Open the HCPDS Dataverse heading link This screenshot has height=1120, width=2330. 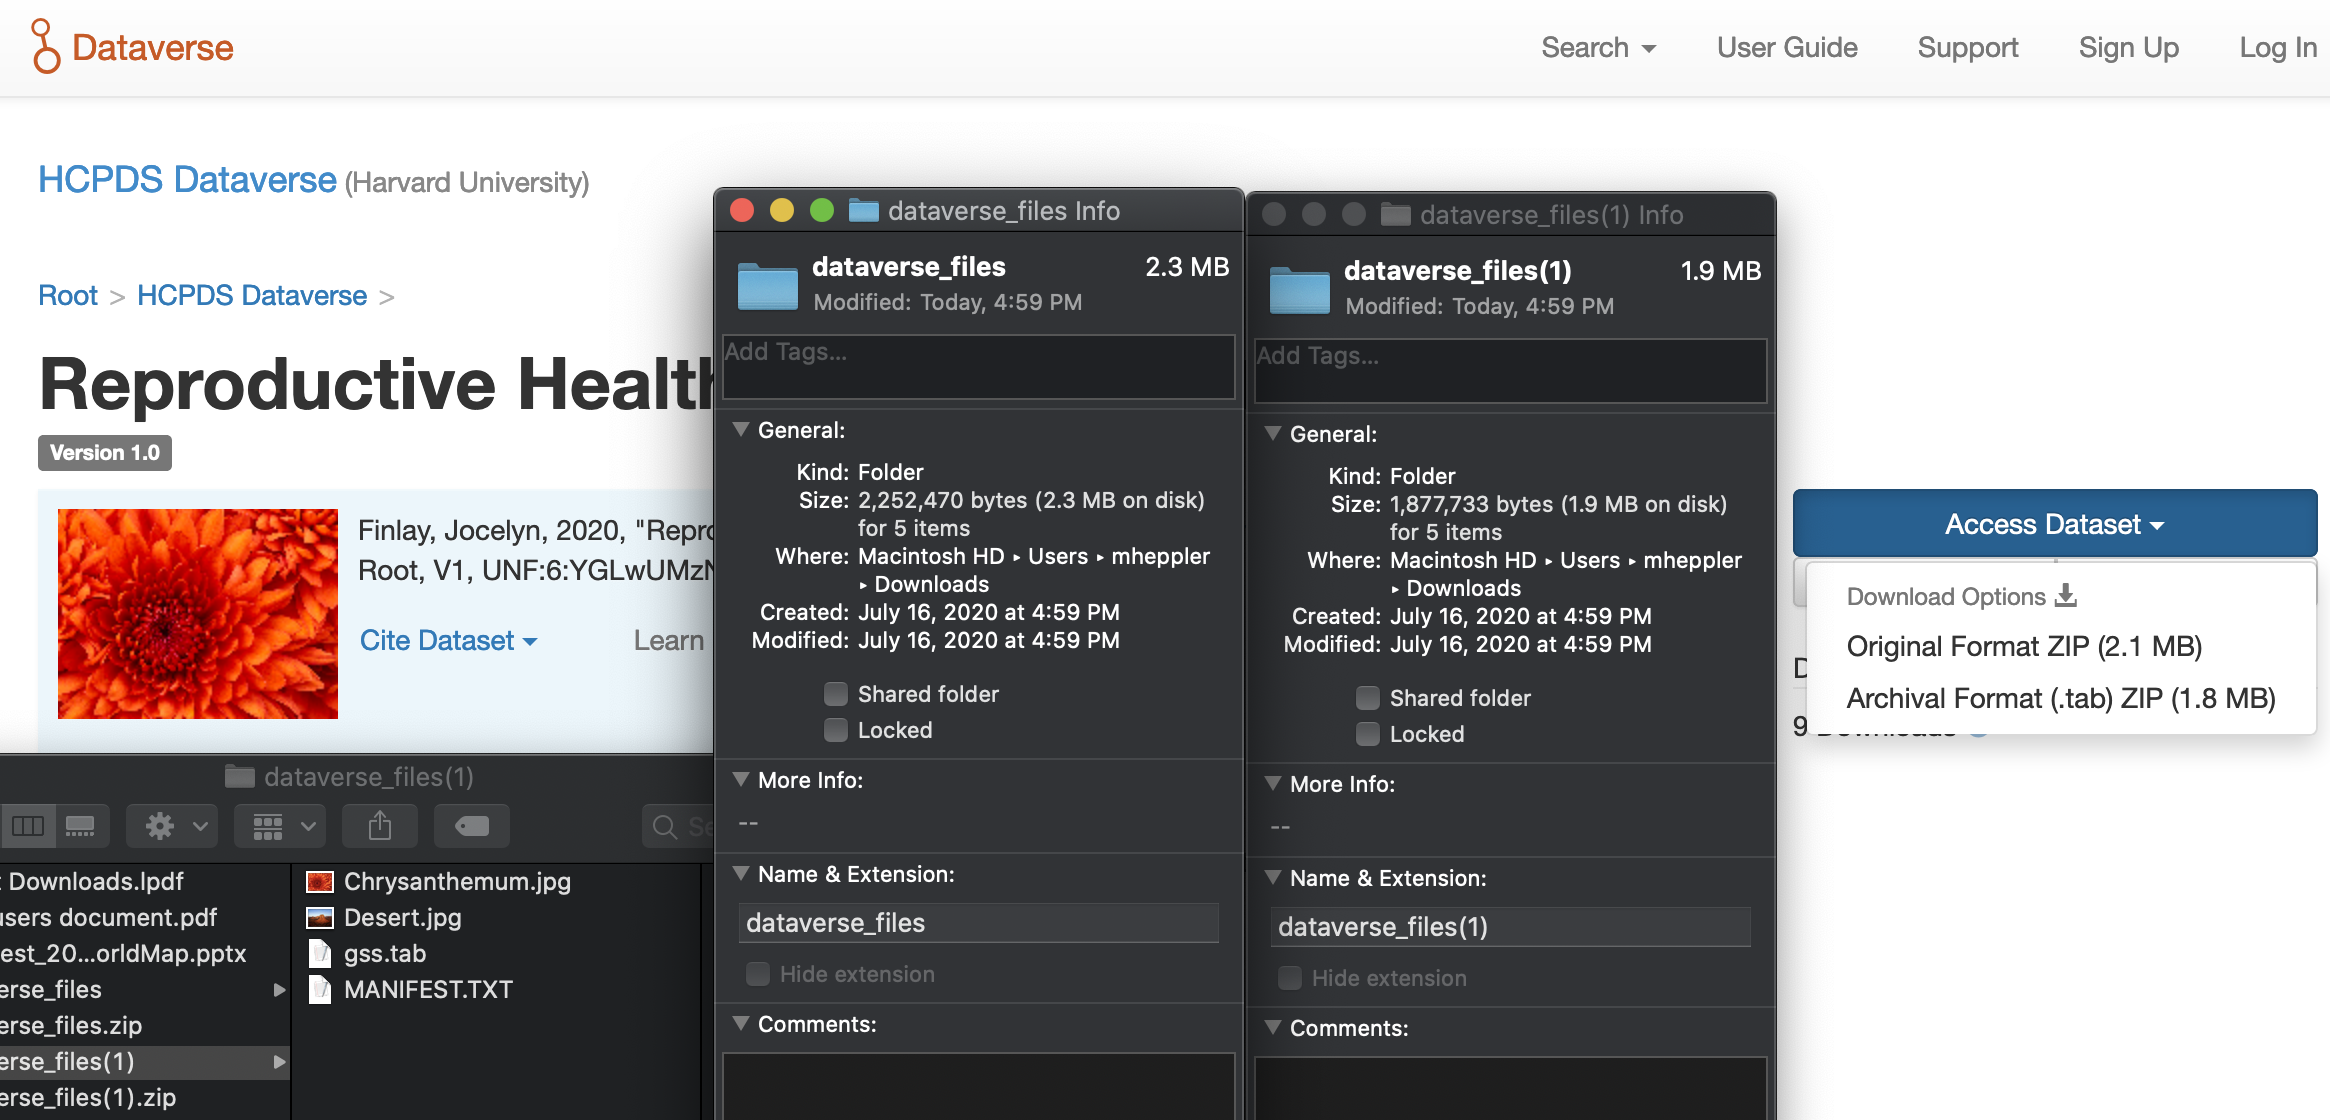[x=187, y=180]
